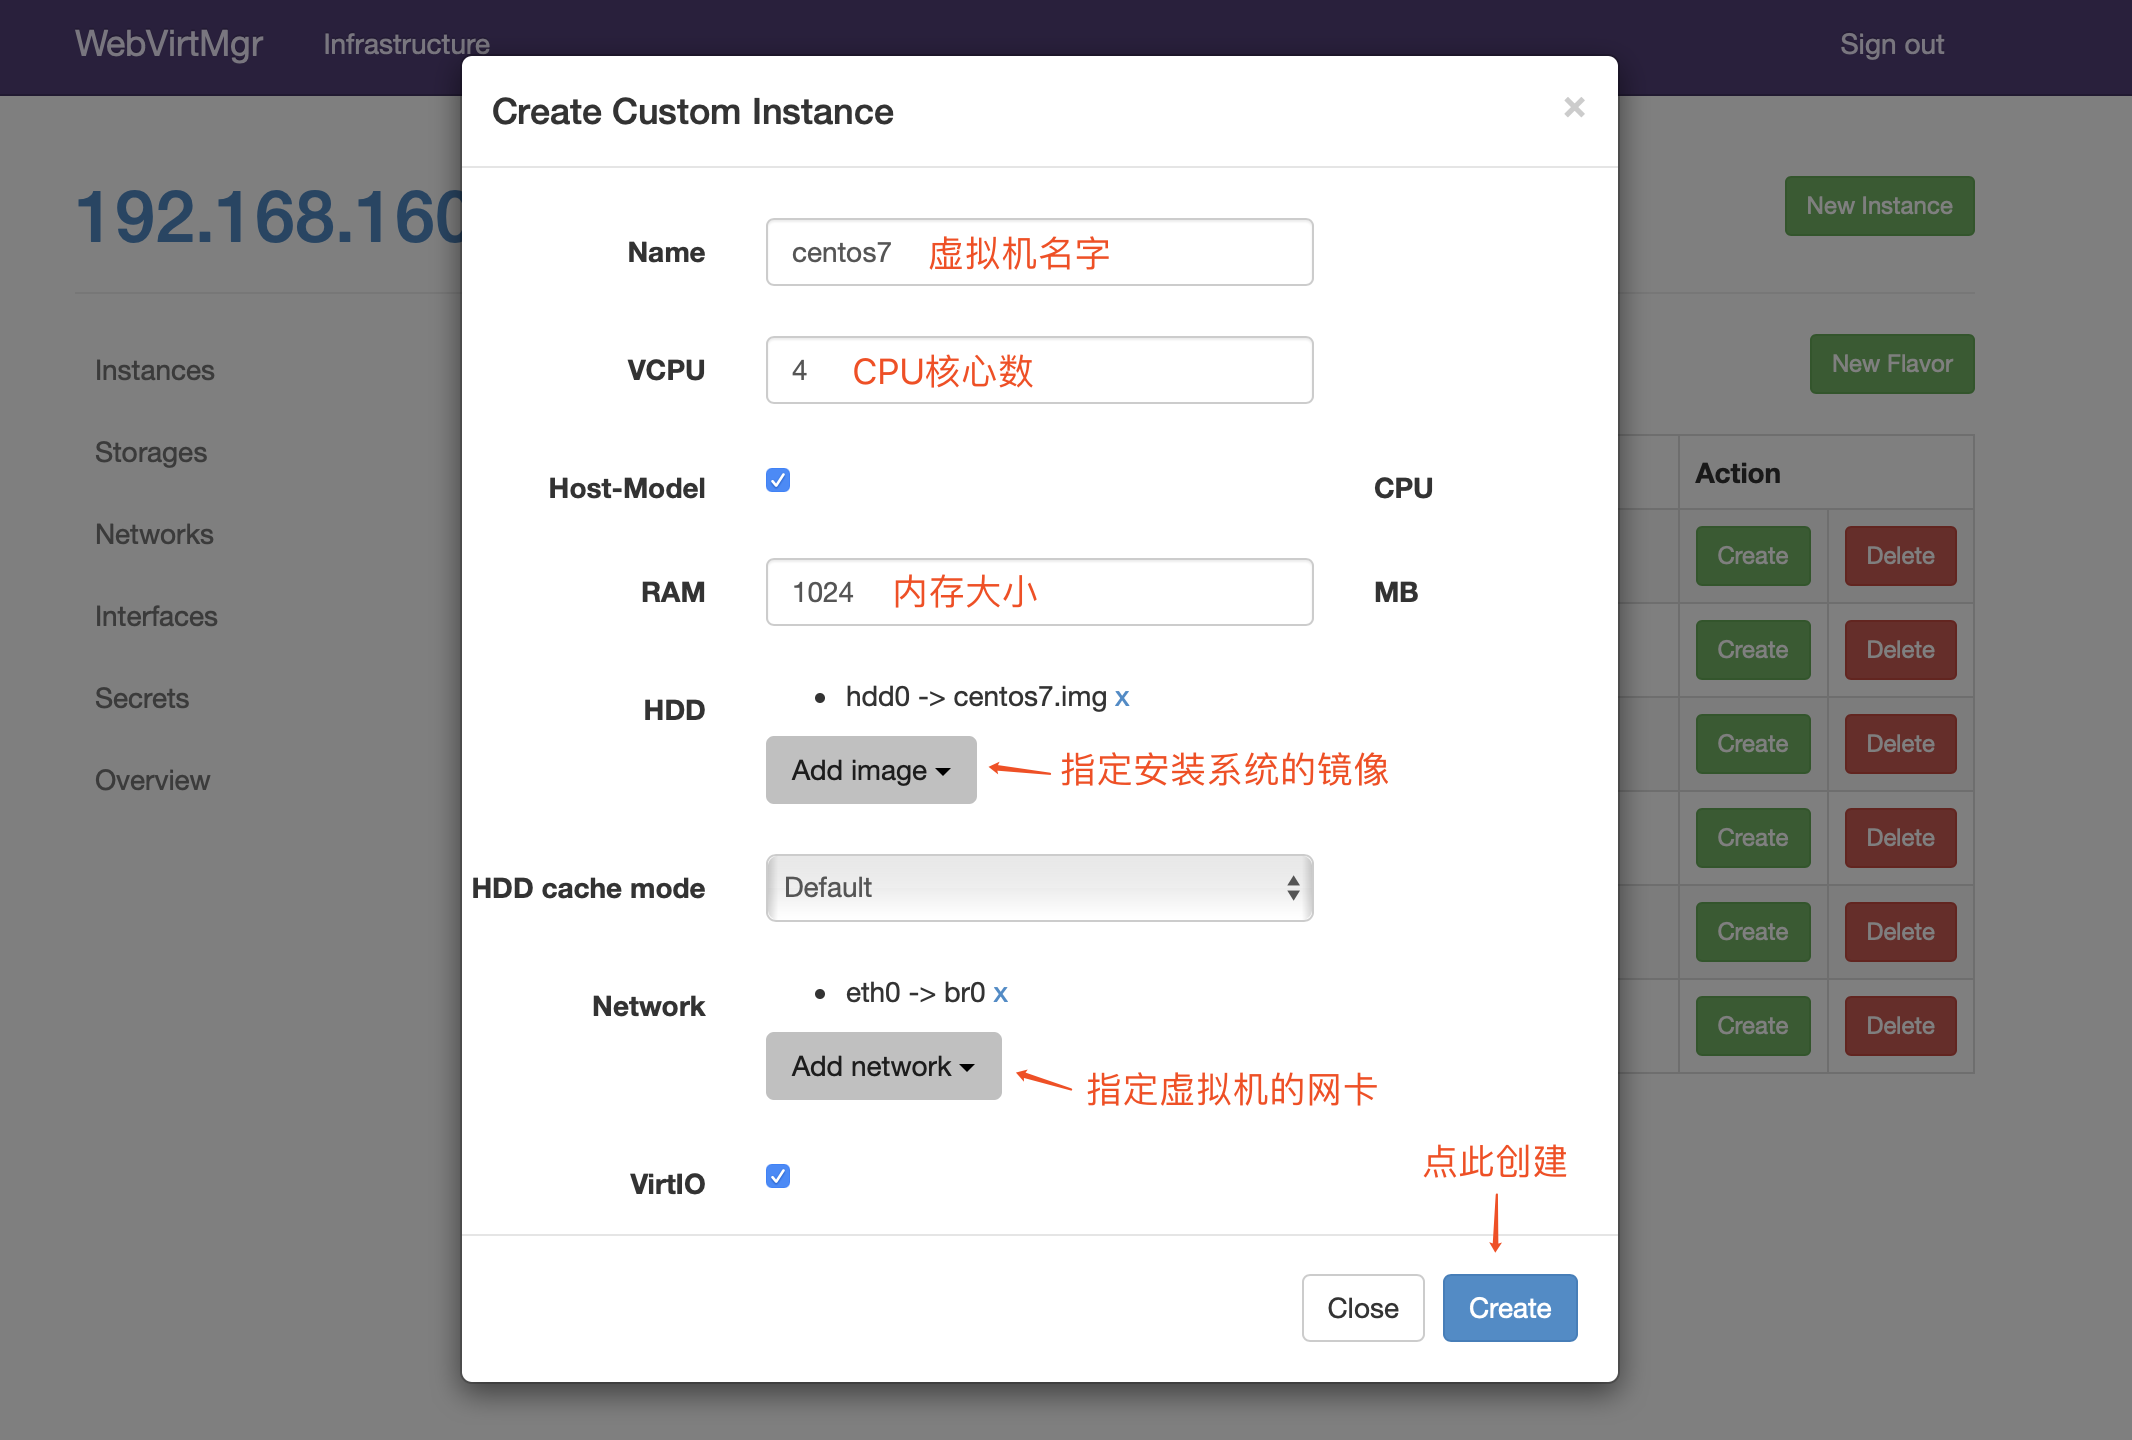Viewport: 2132px width, 1440px height.
Task: Click the WebVirtMgr brand logo
Action: [168, 44]
